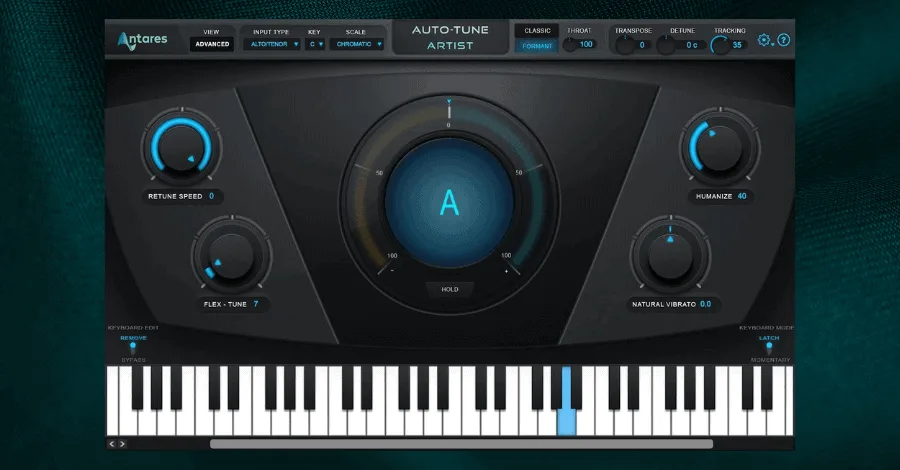900x470 pixels.
Task: Click the Hold button under pitch display
Action: pos(449,289)
